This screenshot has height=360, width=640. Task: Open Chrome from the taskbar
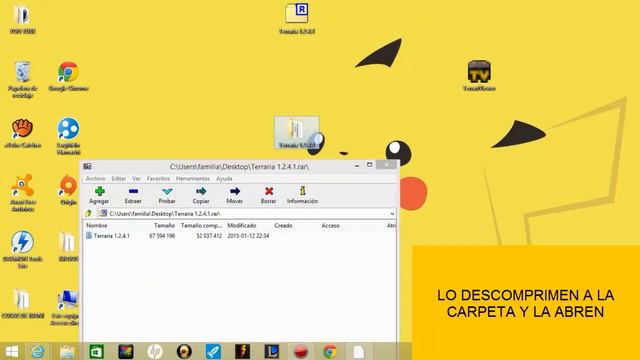[330, 351]
